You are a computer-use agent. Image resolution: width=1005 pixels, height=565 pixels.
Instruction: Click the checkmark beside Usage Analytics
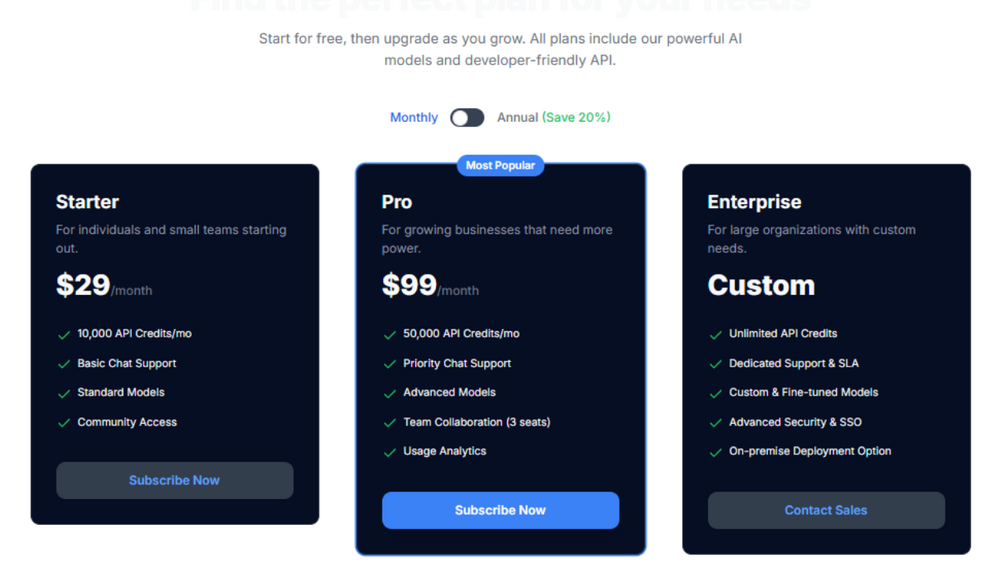point(390,453)
